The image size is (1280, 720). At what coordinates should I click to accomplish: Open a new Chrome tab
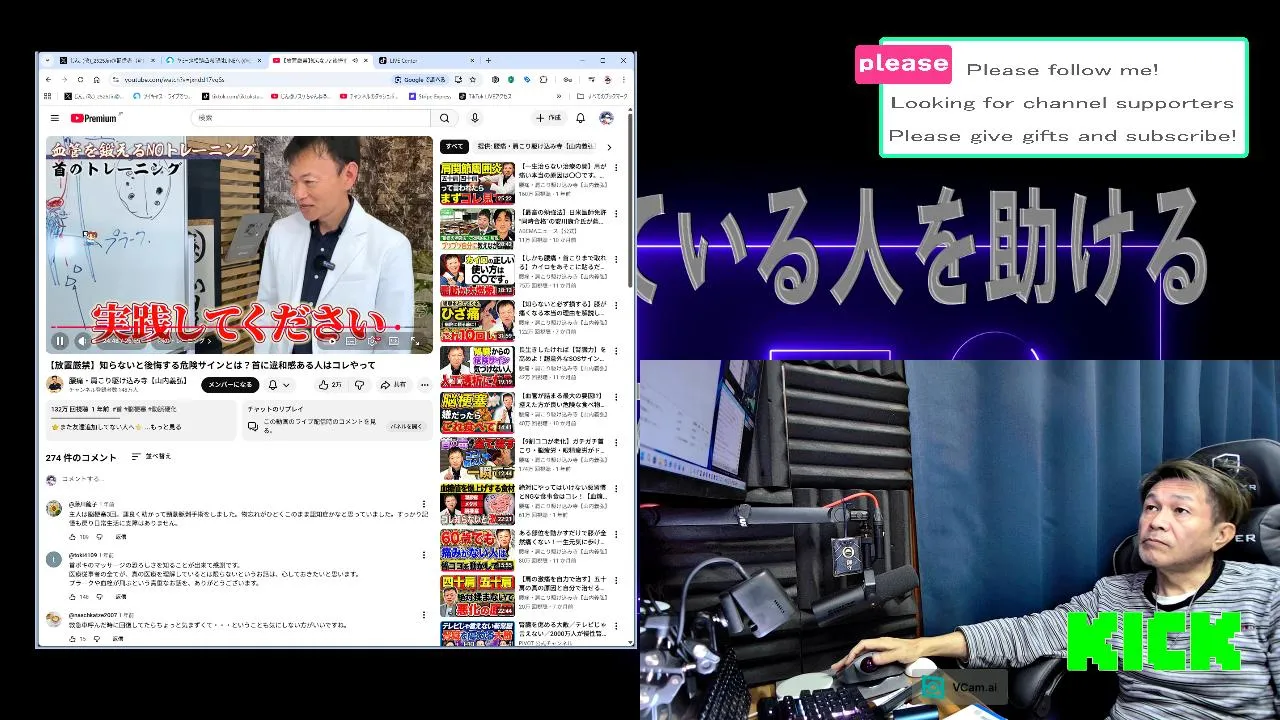[487, 60]
